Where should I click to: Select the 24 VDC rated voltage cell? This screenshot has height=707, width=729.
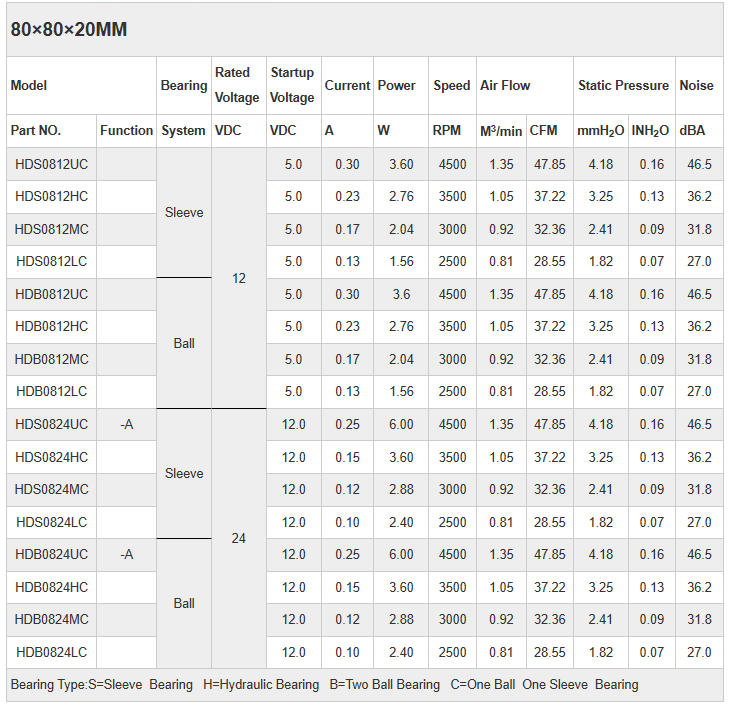pyautogui.click(x=238, y=538)
